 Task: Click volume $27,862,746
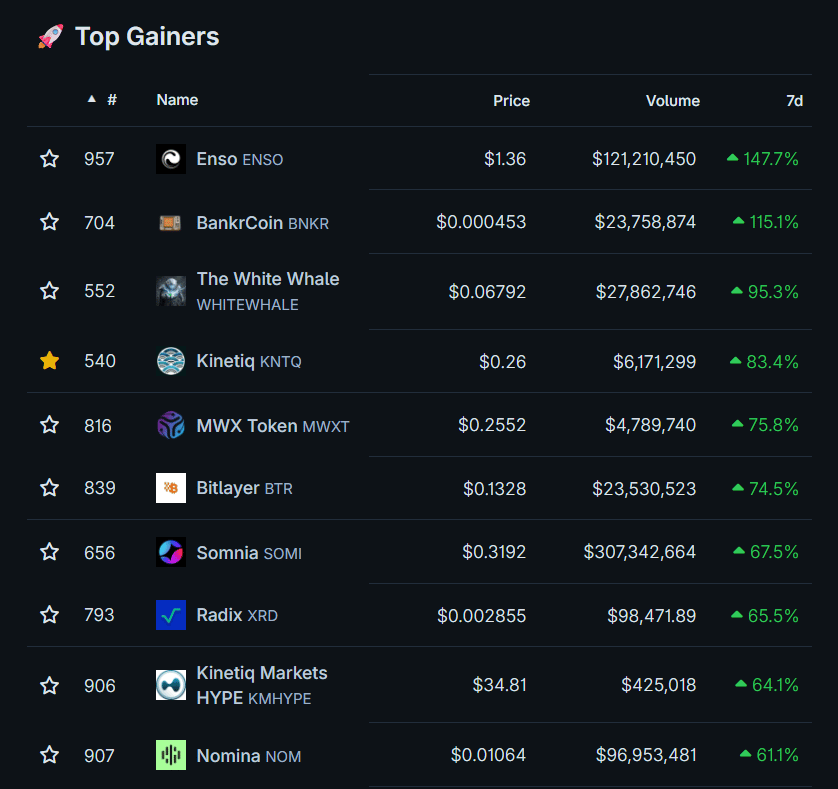[x=646, y=291]
